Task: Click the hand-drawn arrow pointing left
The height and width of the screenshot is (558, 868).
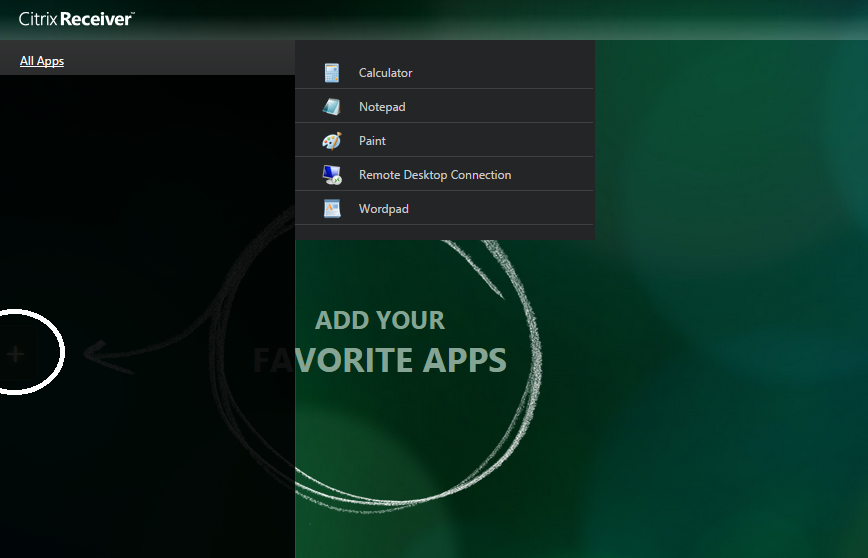Action: coord(110,354)
